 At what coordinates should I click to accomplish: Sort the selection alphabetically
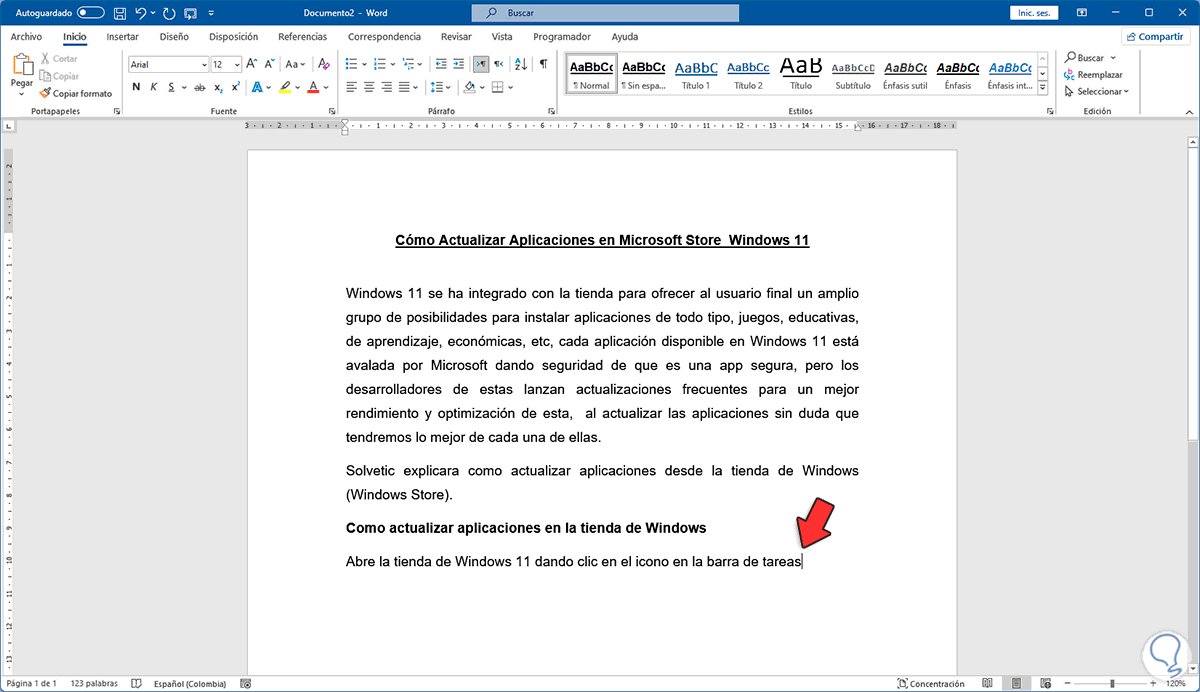tap(520, 64)
